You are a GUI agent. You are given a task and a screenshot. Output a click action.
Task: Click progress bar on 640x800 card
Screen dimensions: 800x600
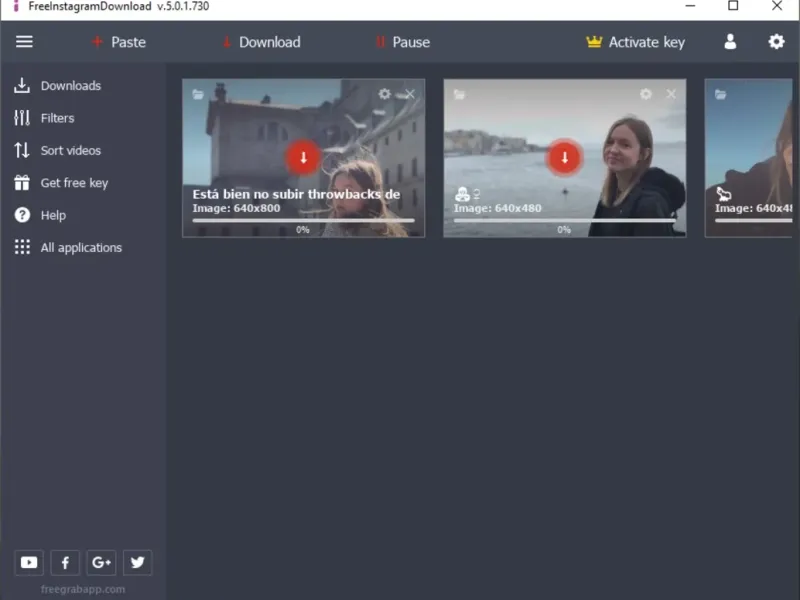304,220
